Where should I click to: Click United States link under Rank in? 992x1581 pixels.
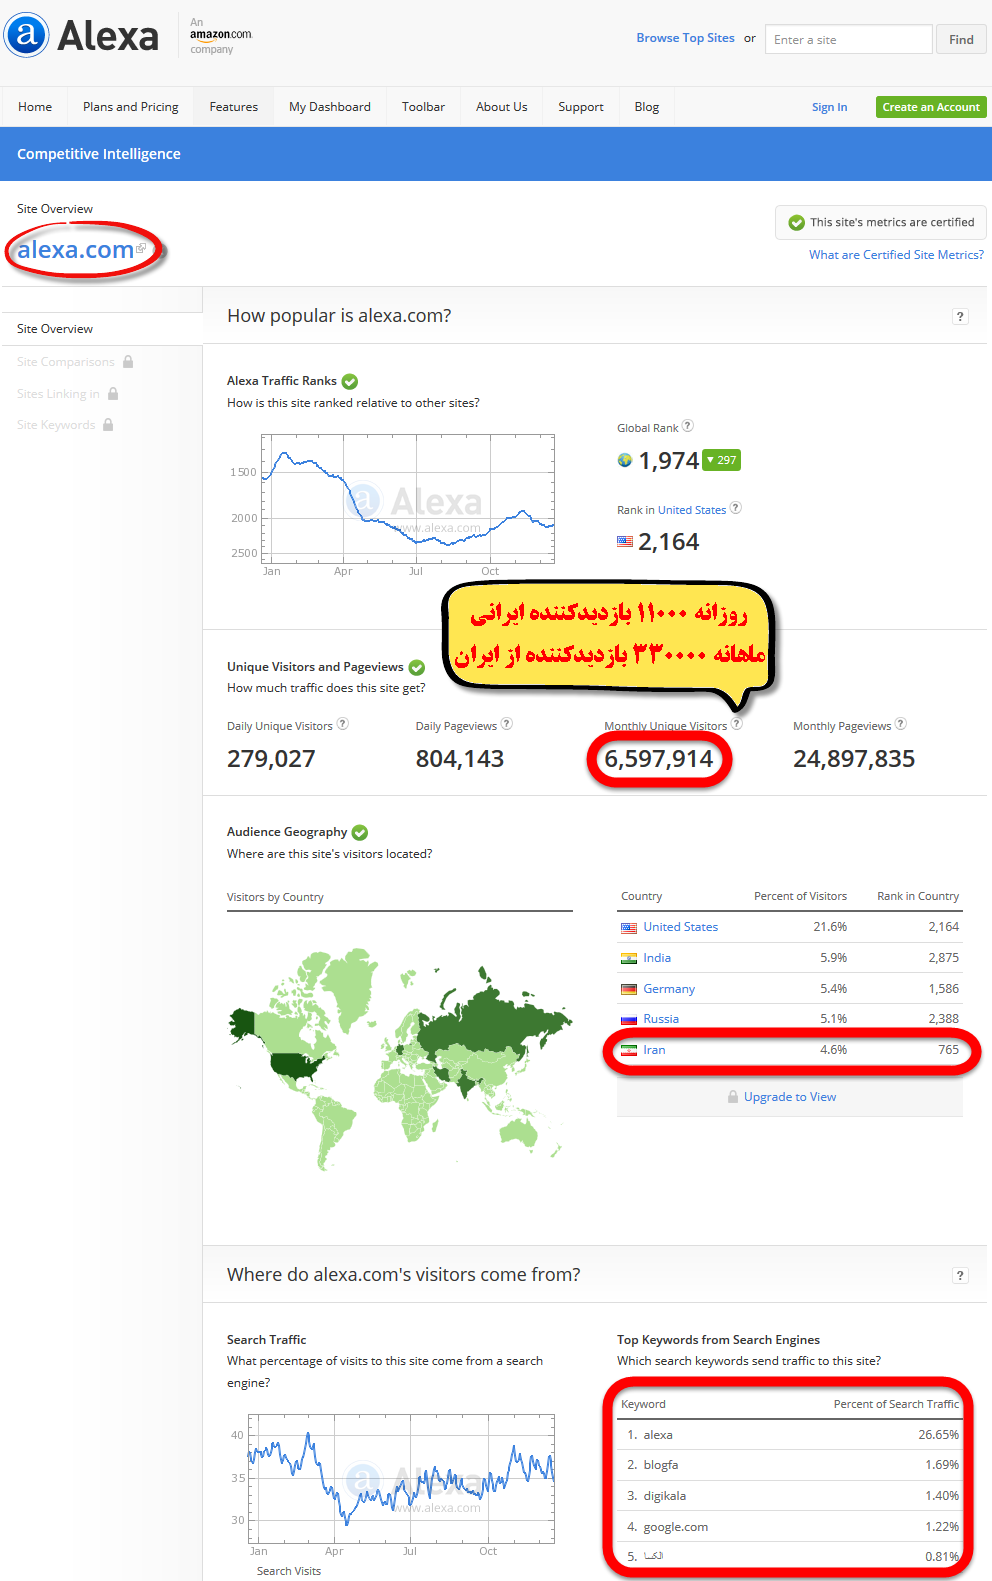tap(692, 510)
